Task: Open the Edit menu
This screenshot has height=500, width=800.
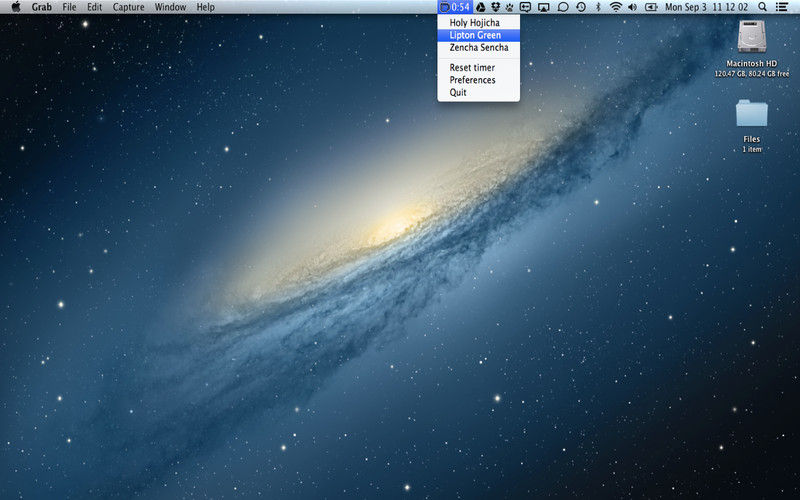Action: [94, 7]
